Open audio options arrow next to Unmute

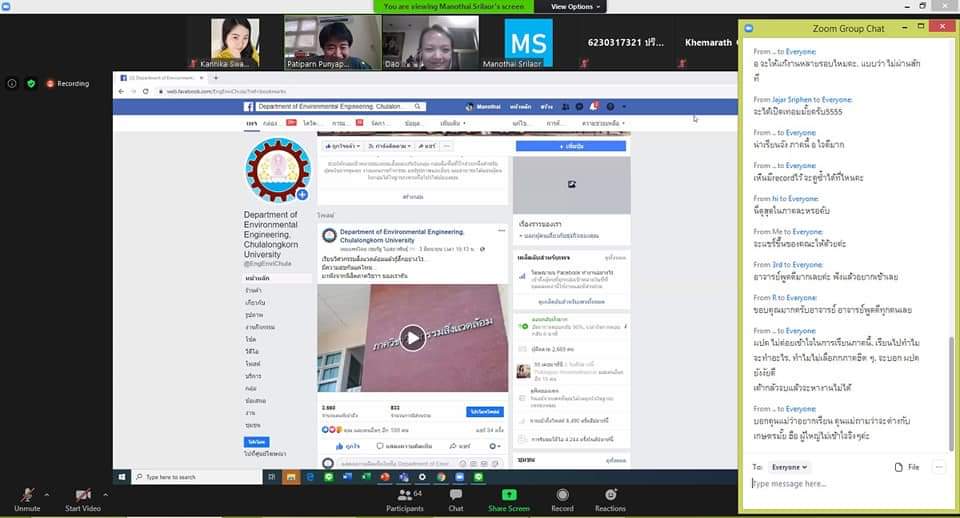click(47, 495)
